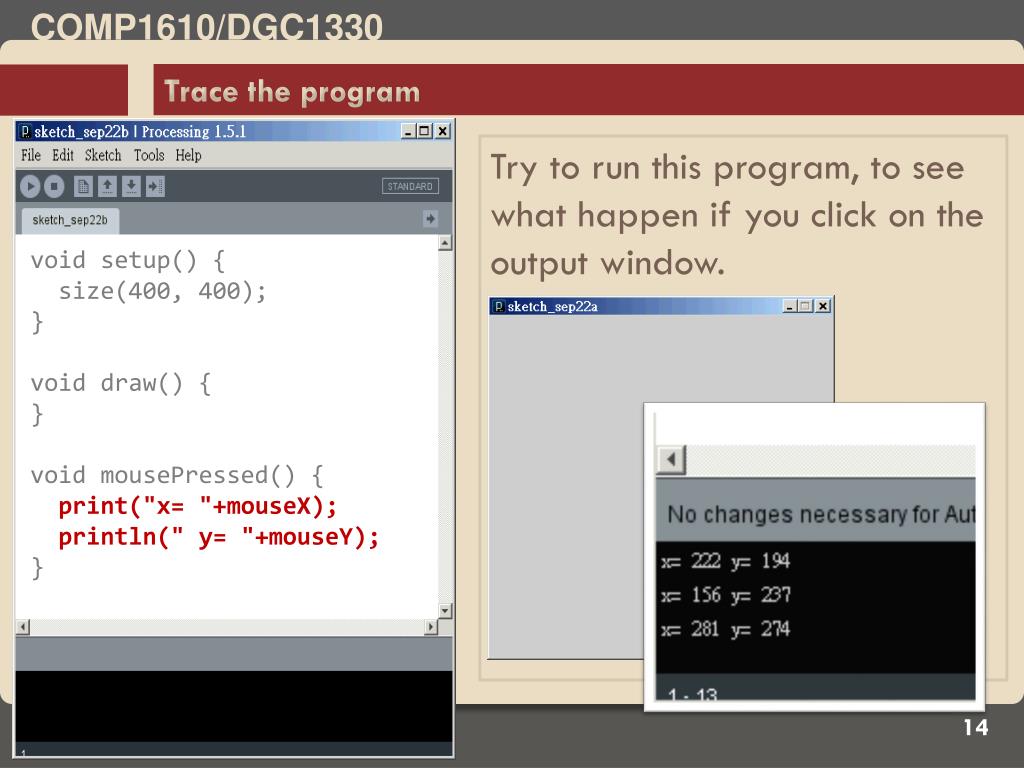Click the horizontal scroll-left arrow in editor

[x=23, y=627]
